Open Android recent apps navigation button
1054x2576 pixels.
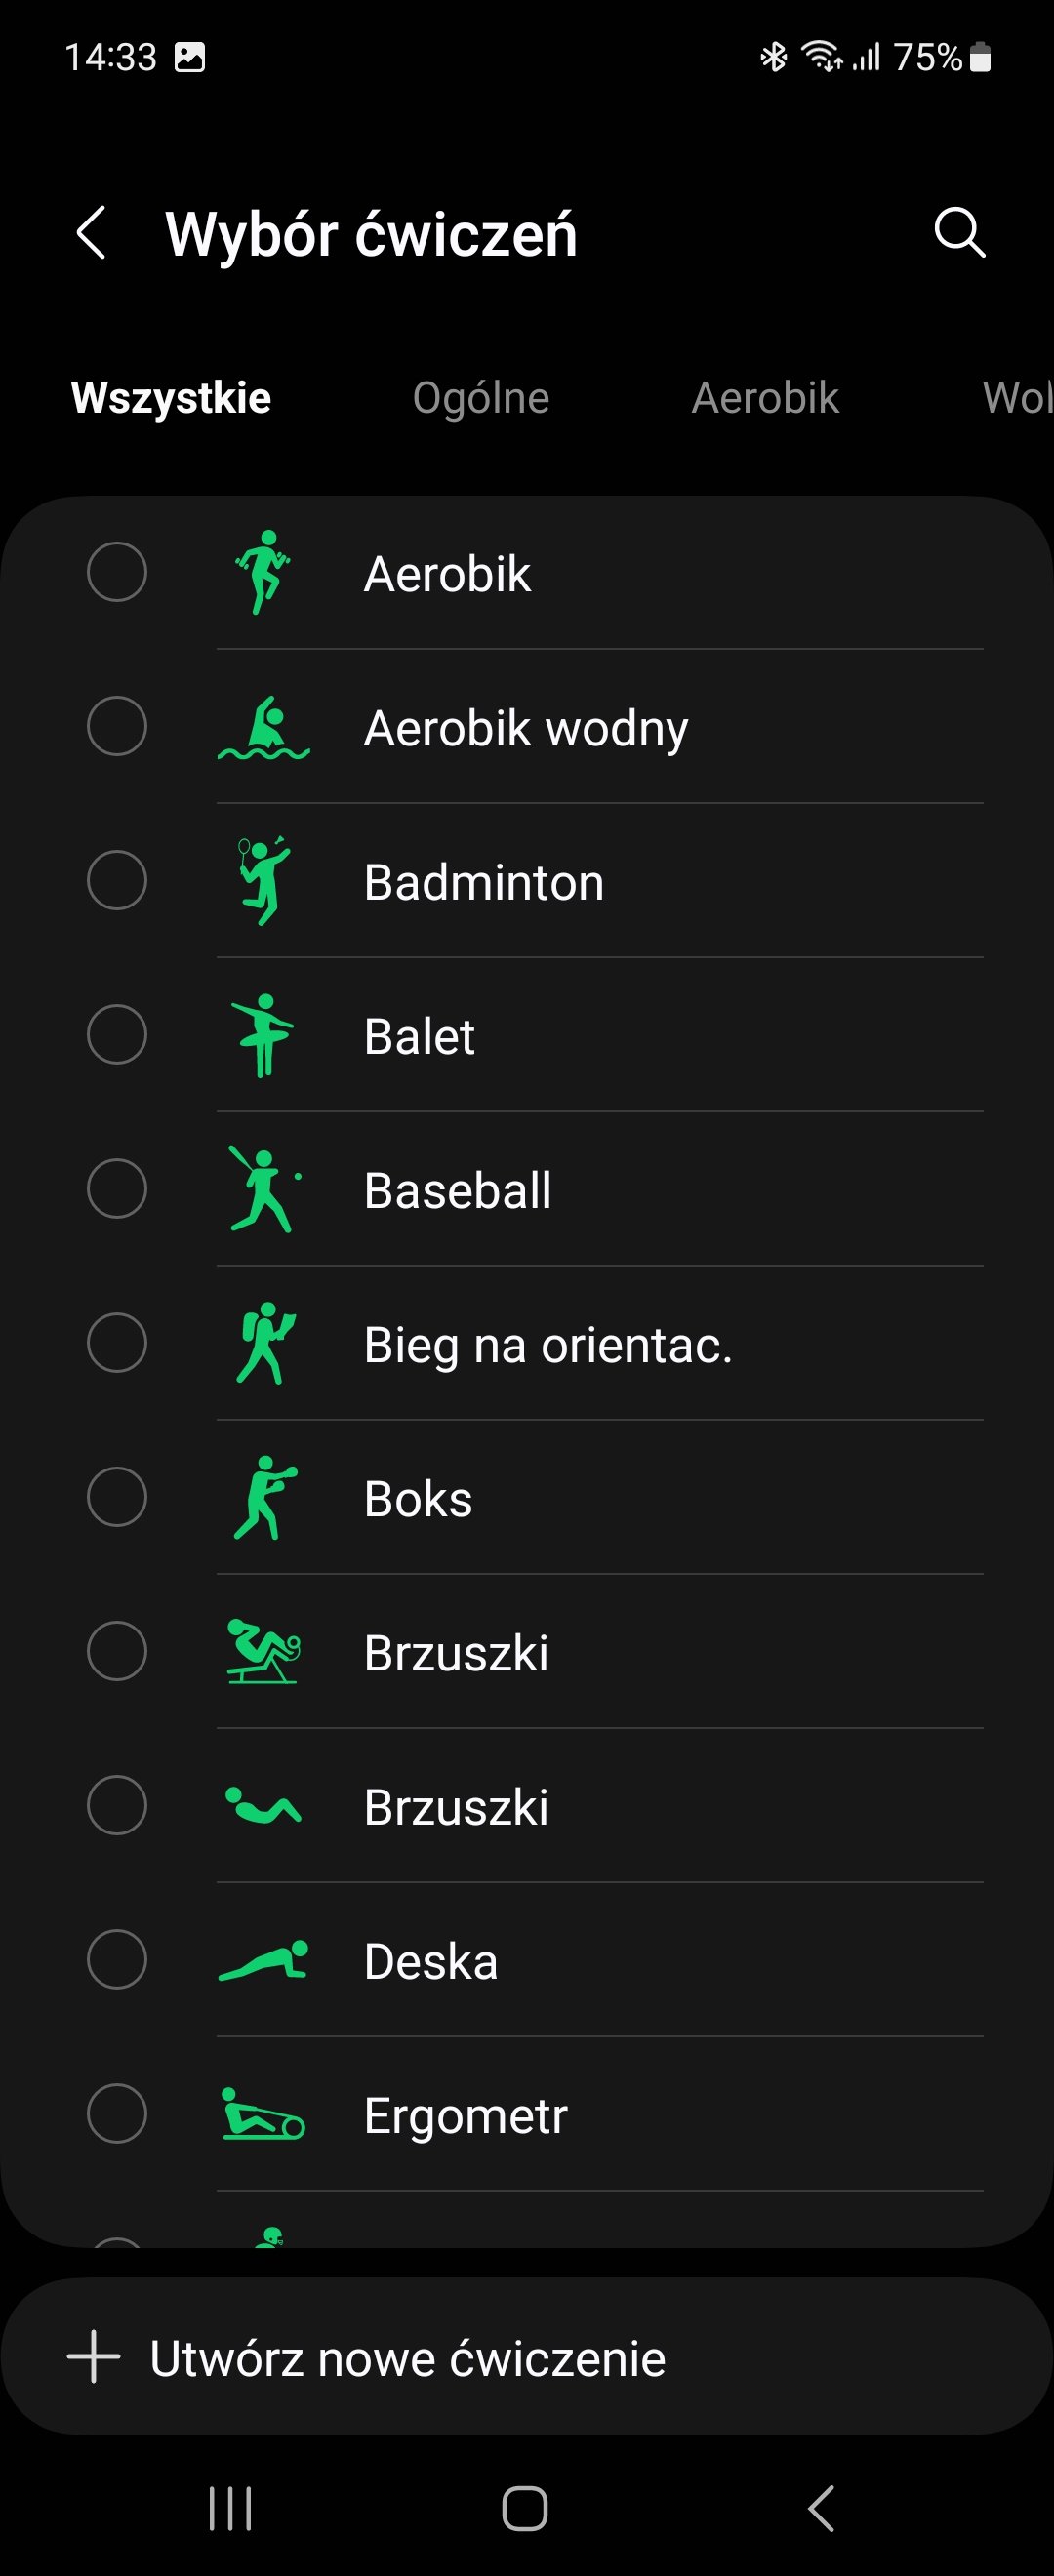pyautogui.click(x=230, y=2508)
